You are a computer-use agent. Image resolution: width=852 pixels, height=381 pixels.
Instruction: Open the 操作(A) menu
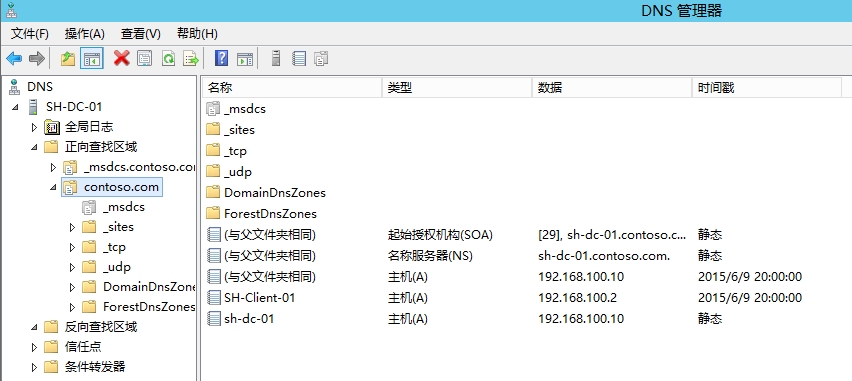coord(84,34)
